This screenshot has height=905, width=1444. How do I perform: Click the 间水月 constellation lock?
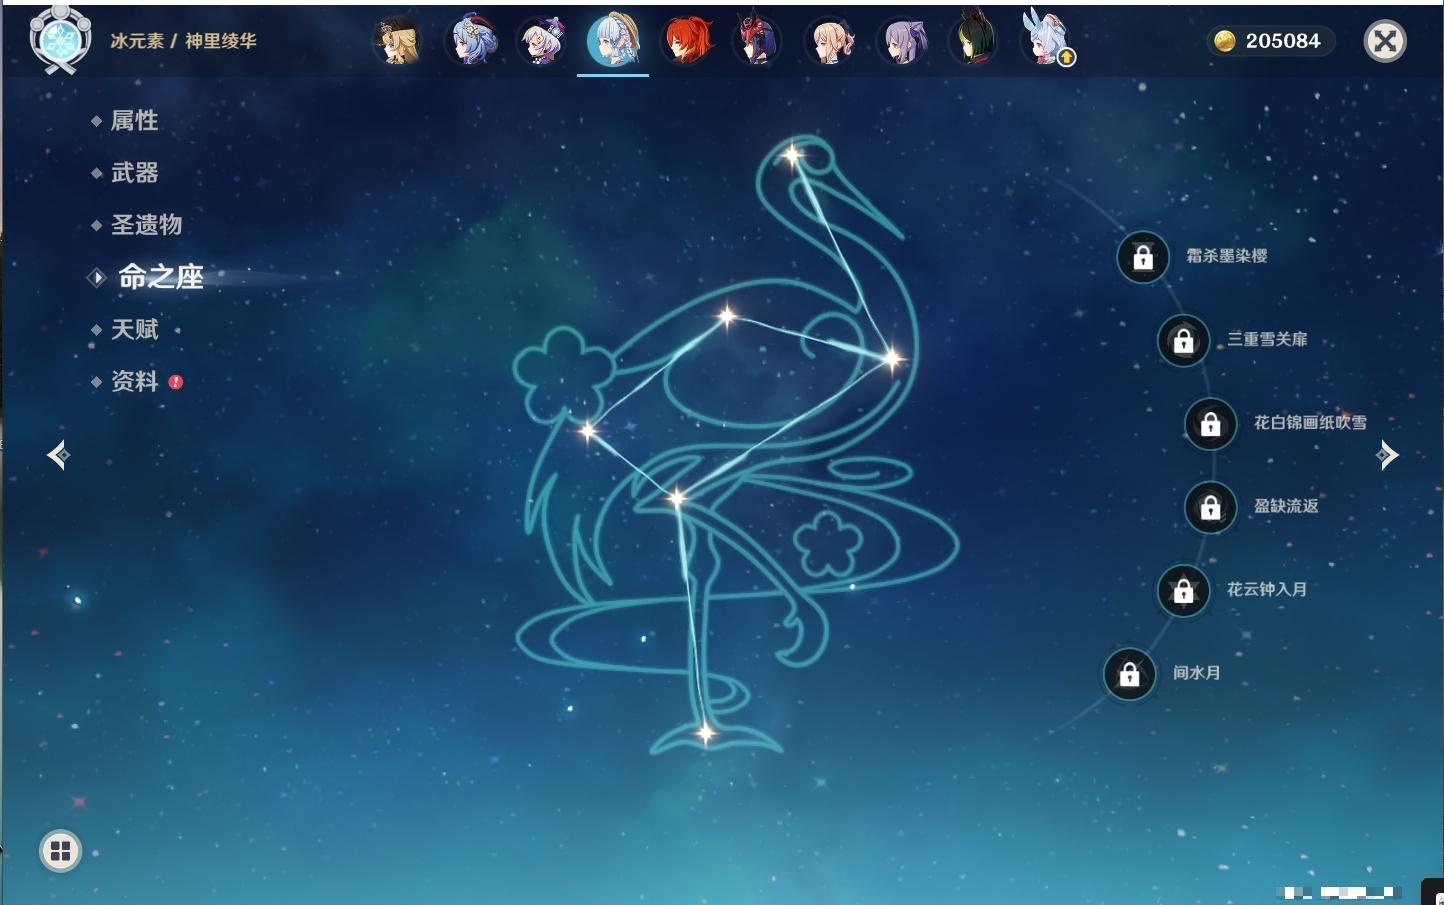pyautogui.click(x=1129, y=674)
